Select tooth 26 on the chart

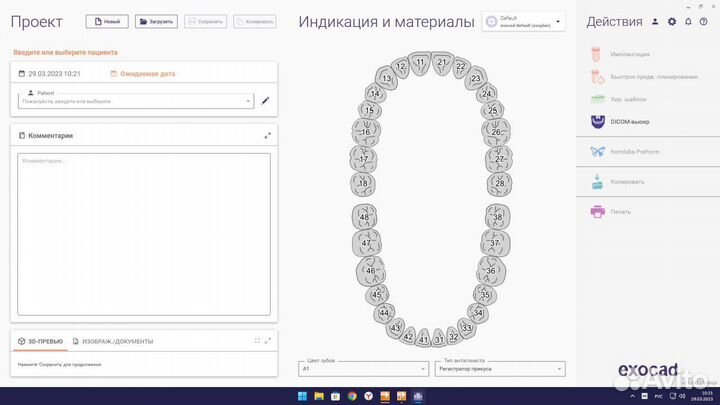[496, 132]
